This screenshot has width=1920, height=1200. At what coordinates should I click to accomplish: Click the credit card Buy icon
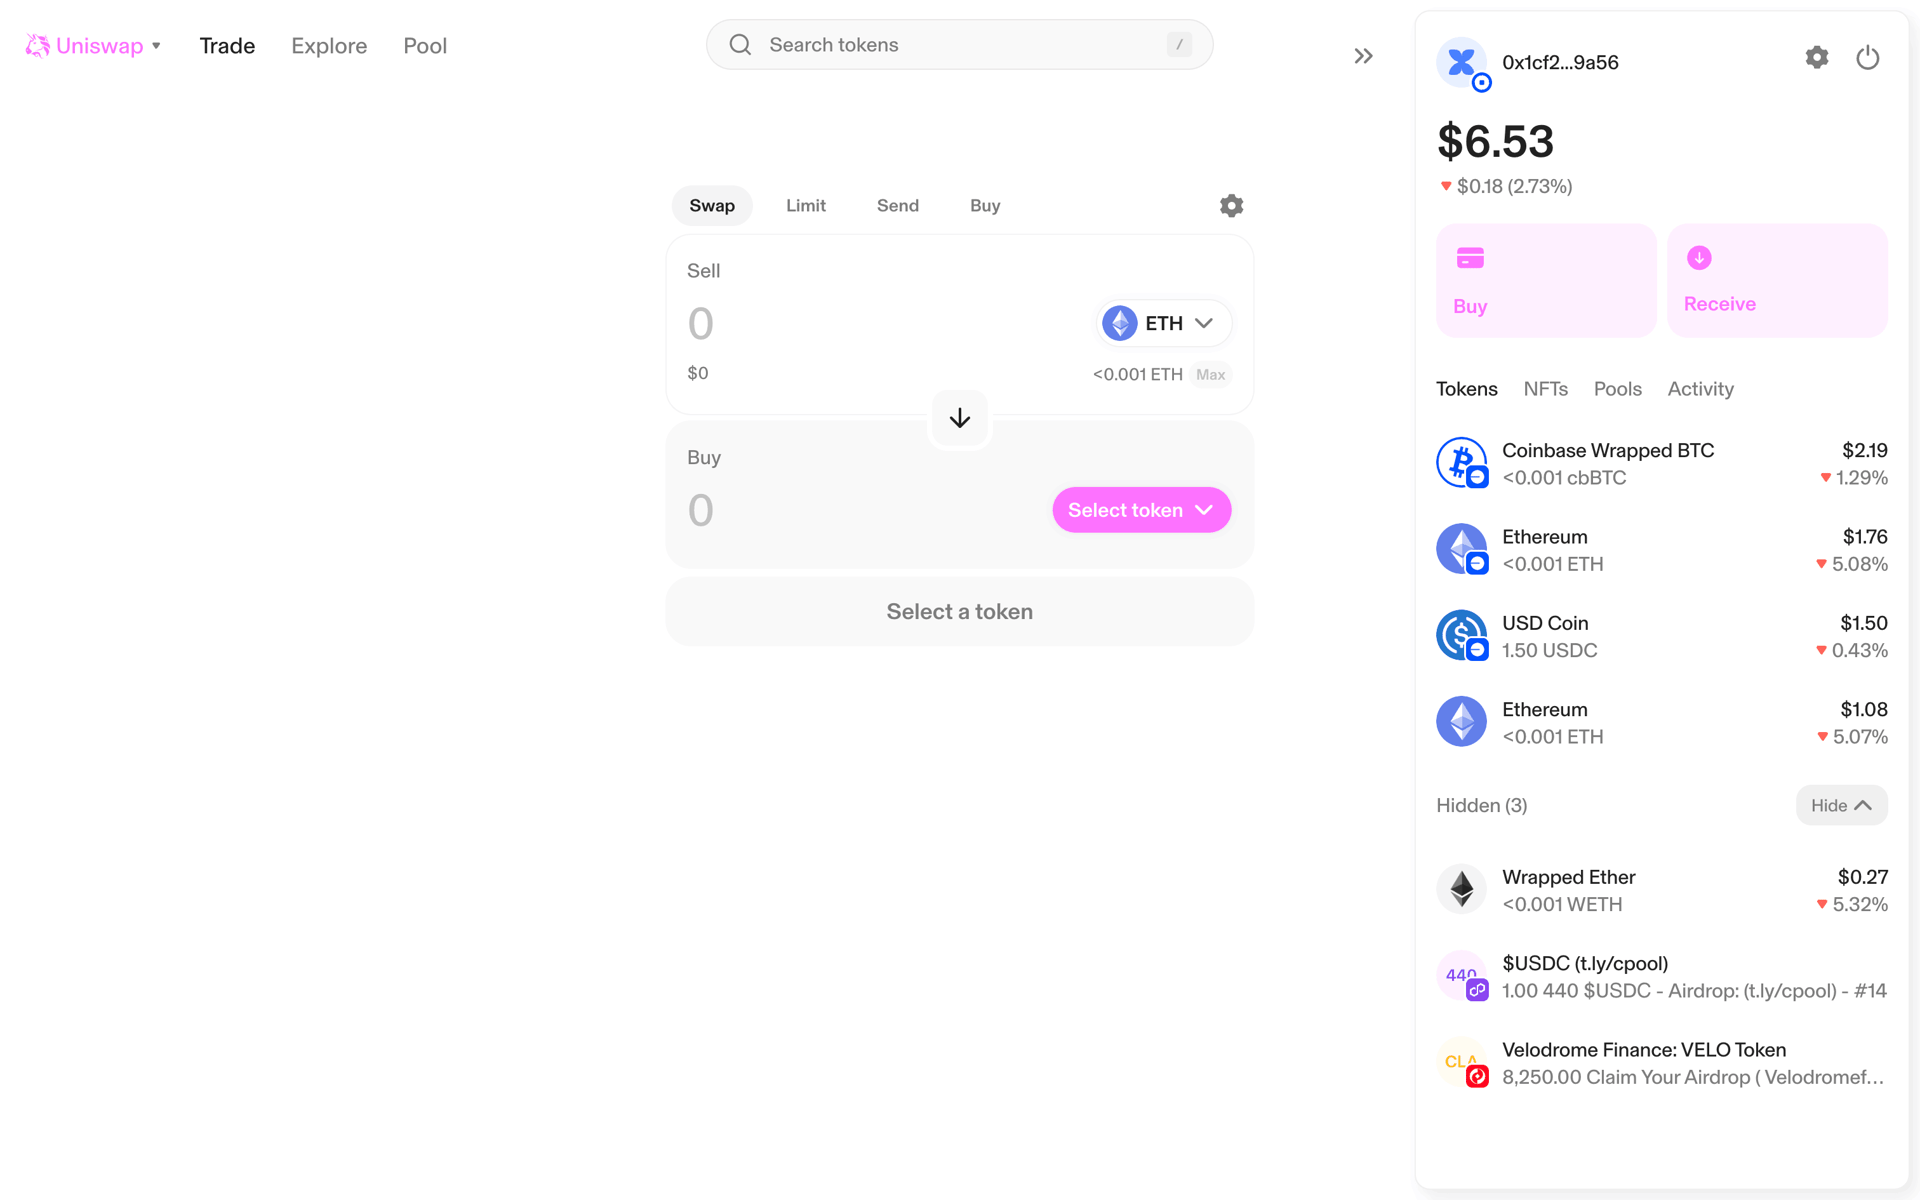point(1470,258)
